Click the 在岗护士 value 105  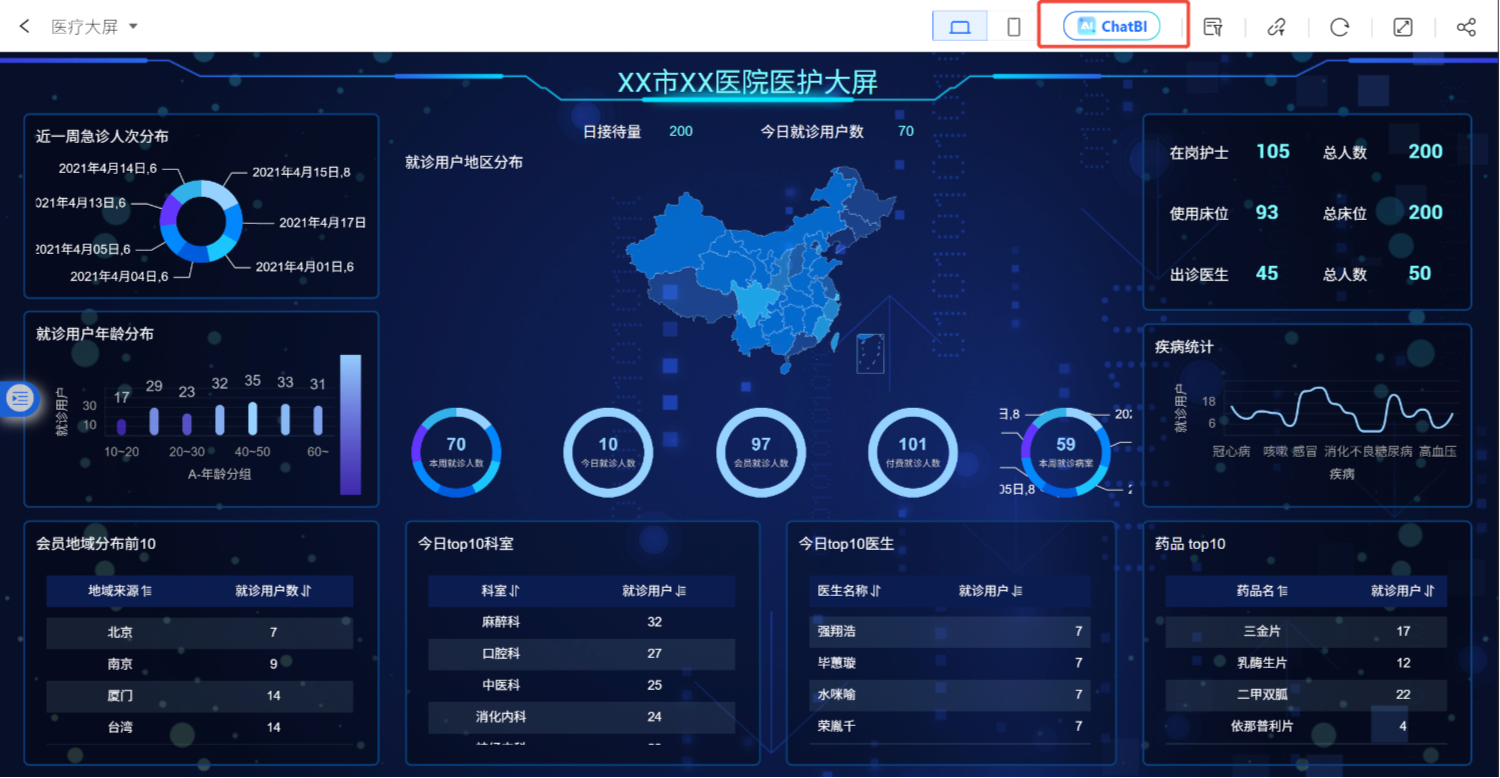click(x=1273, y=151)
